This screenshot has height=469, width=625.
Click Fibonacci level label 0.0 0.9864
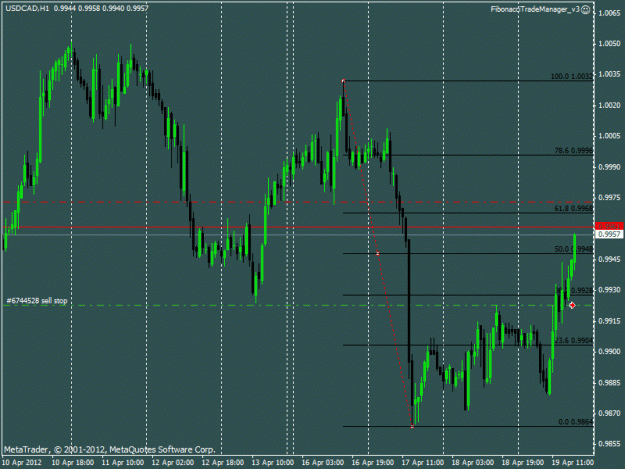[576, 422]
